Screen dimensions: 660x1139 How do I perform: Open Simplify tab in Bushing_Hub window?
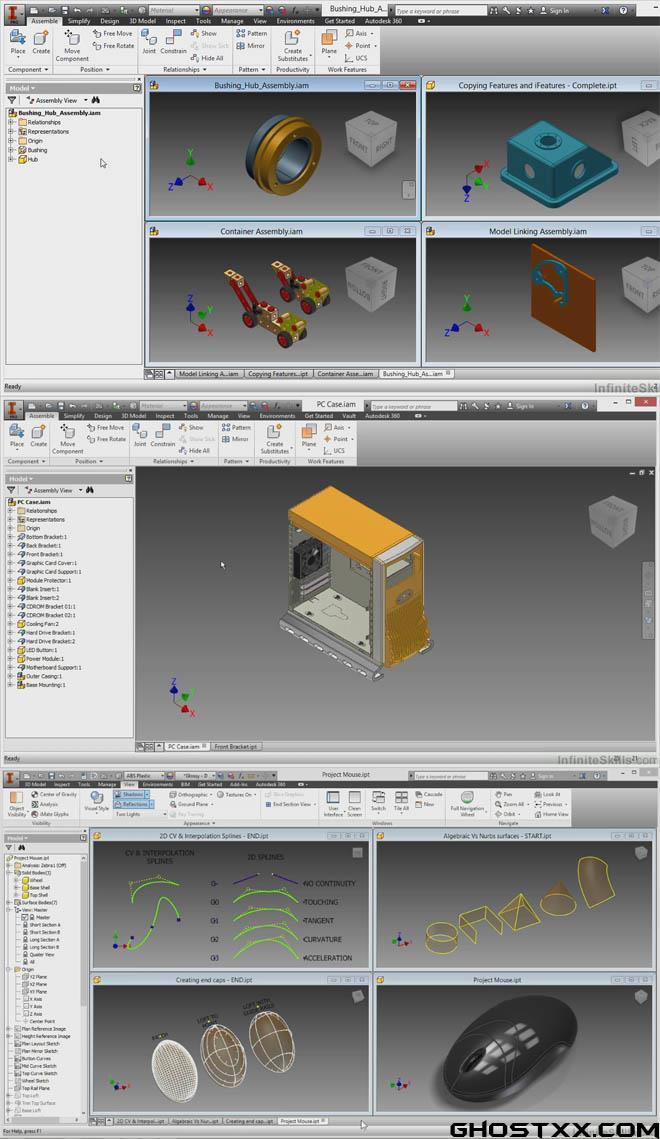click(79, 21)
